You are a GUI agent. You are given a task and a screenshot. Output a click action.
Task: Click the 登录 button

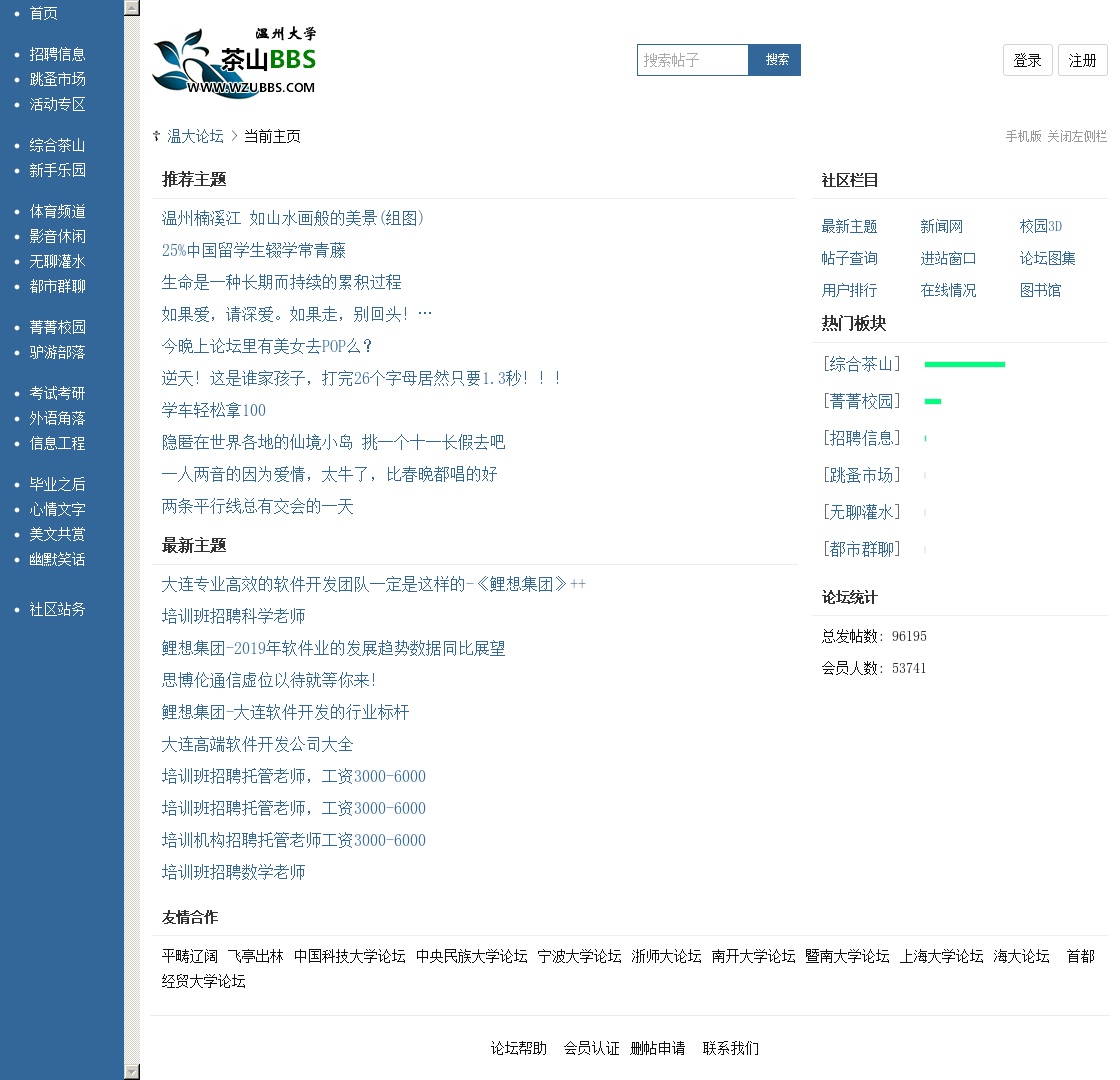pyautogui.click(x=1027, y=60)
